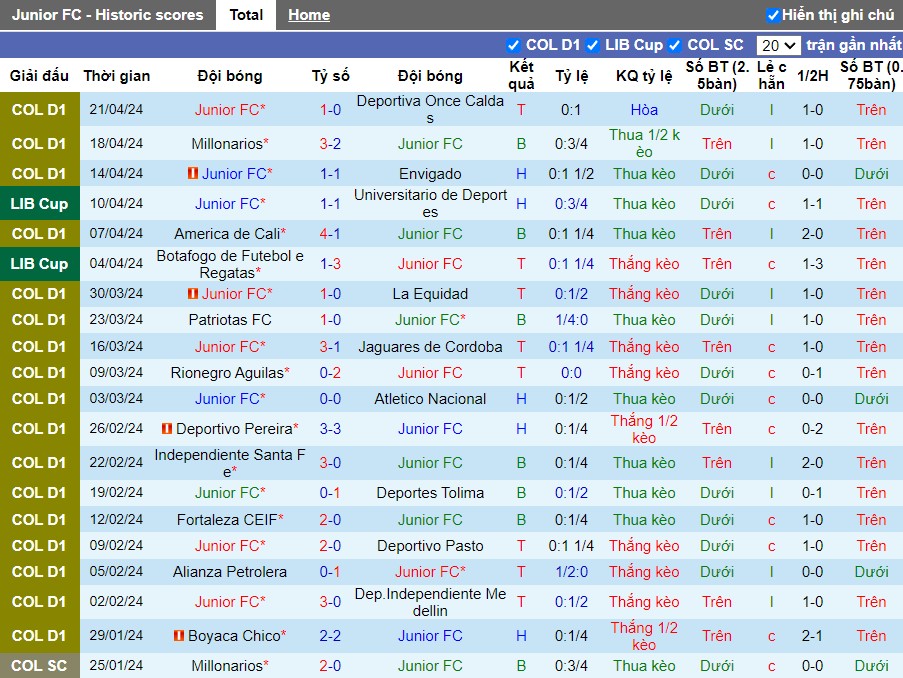Viewport: 903px width, 678px height.
Task: Open Deportiva Once Caldas team link
Action: click(430, 109)
